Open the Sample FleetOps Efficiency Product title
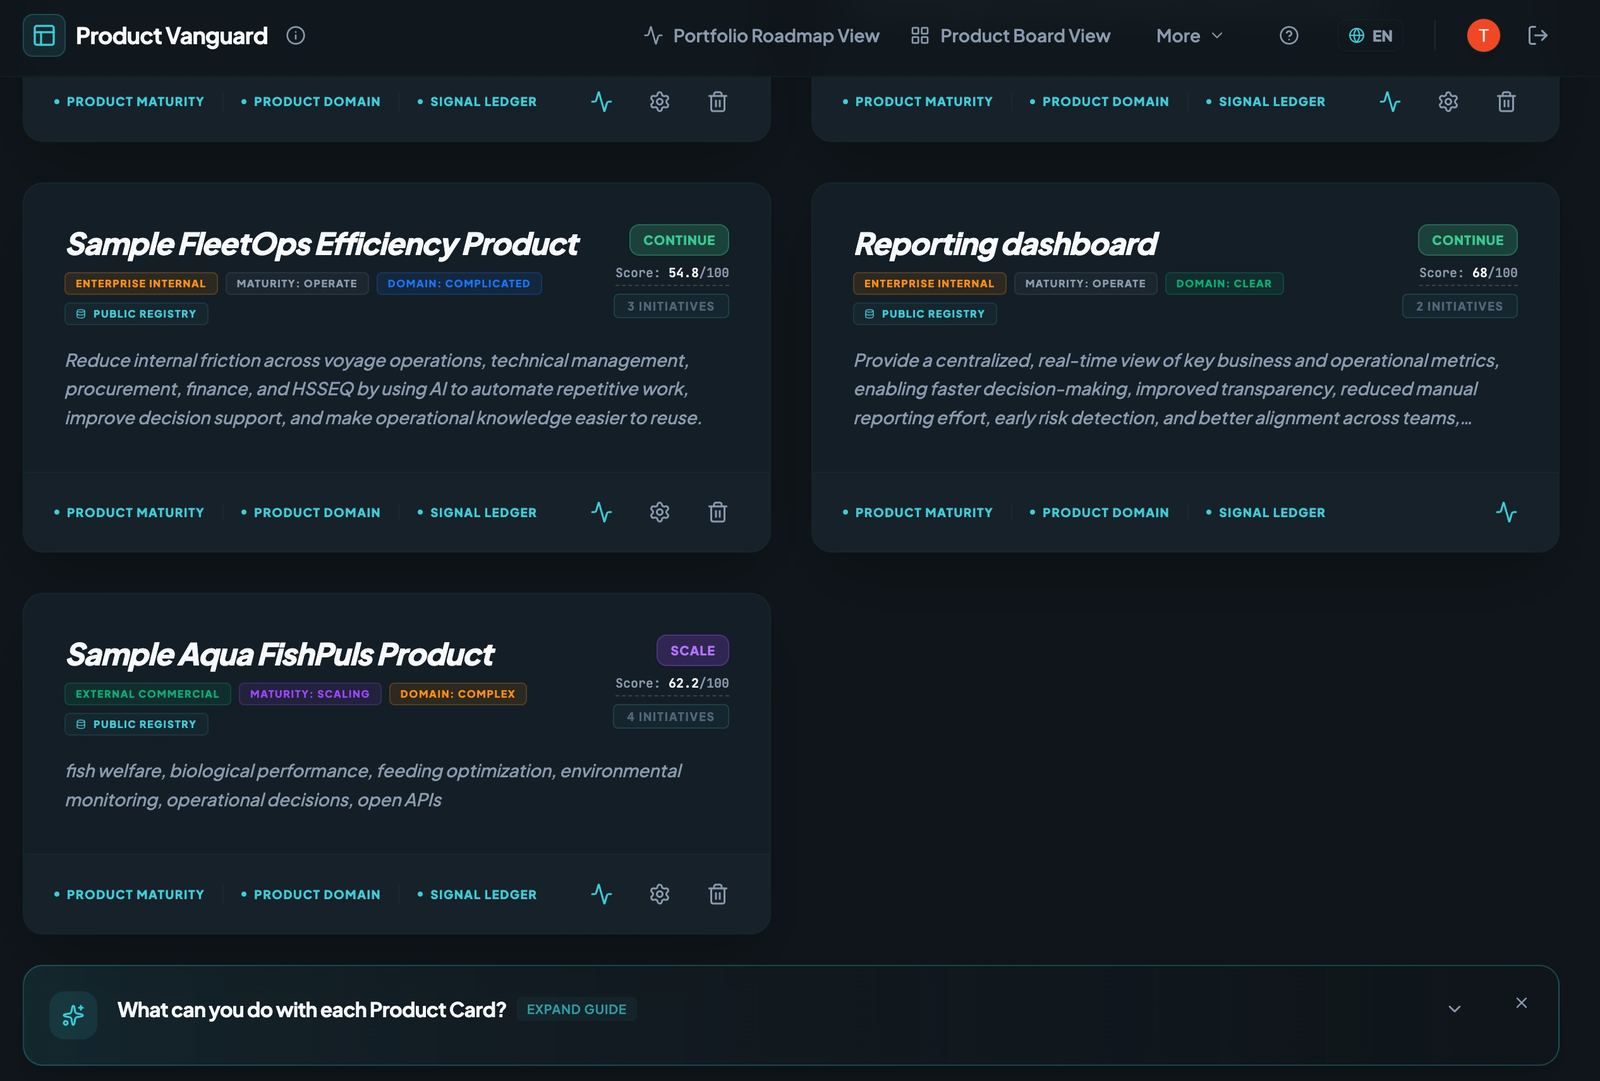 [x=322, y=244]
